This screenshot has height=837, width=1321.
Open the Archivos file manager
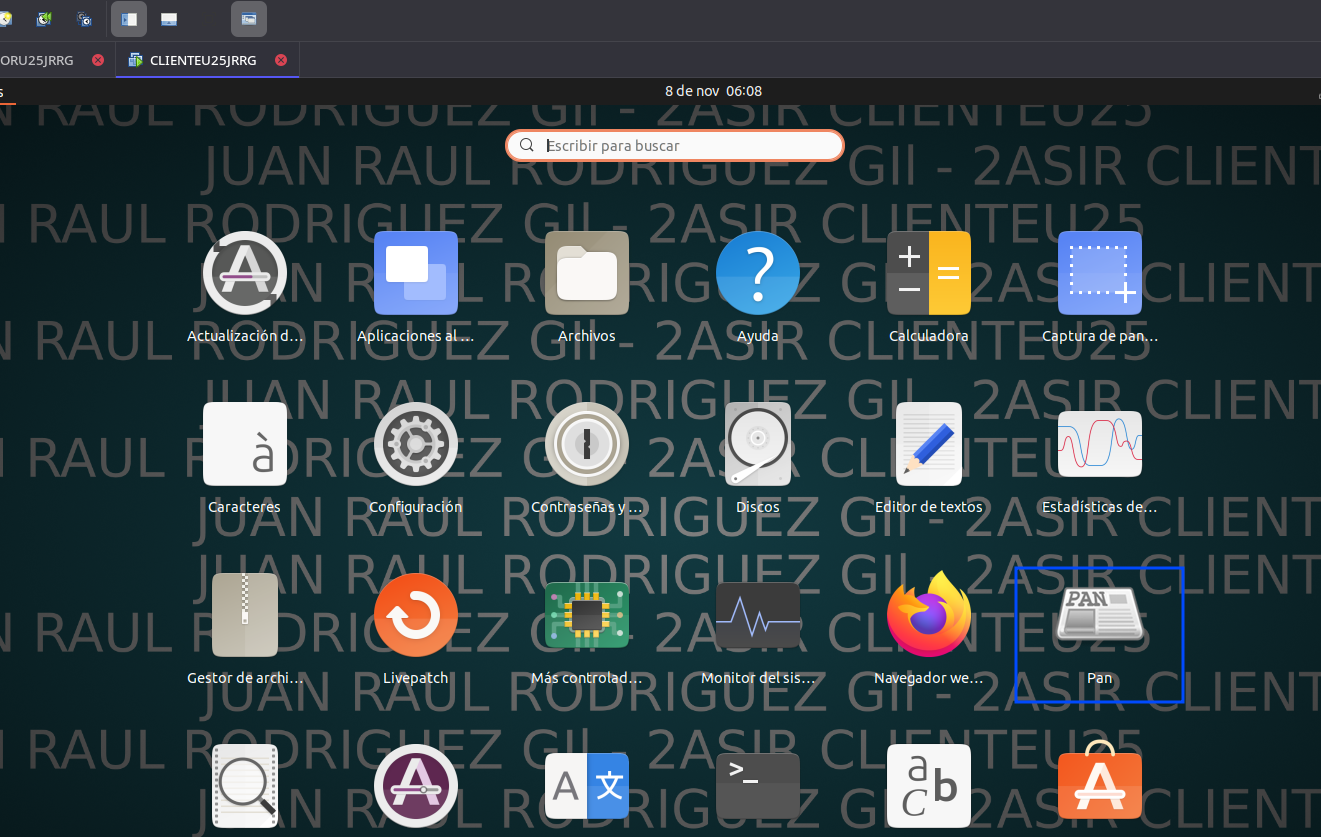coord(587,273)
